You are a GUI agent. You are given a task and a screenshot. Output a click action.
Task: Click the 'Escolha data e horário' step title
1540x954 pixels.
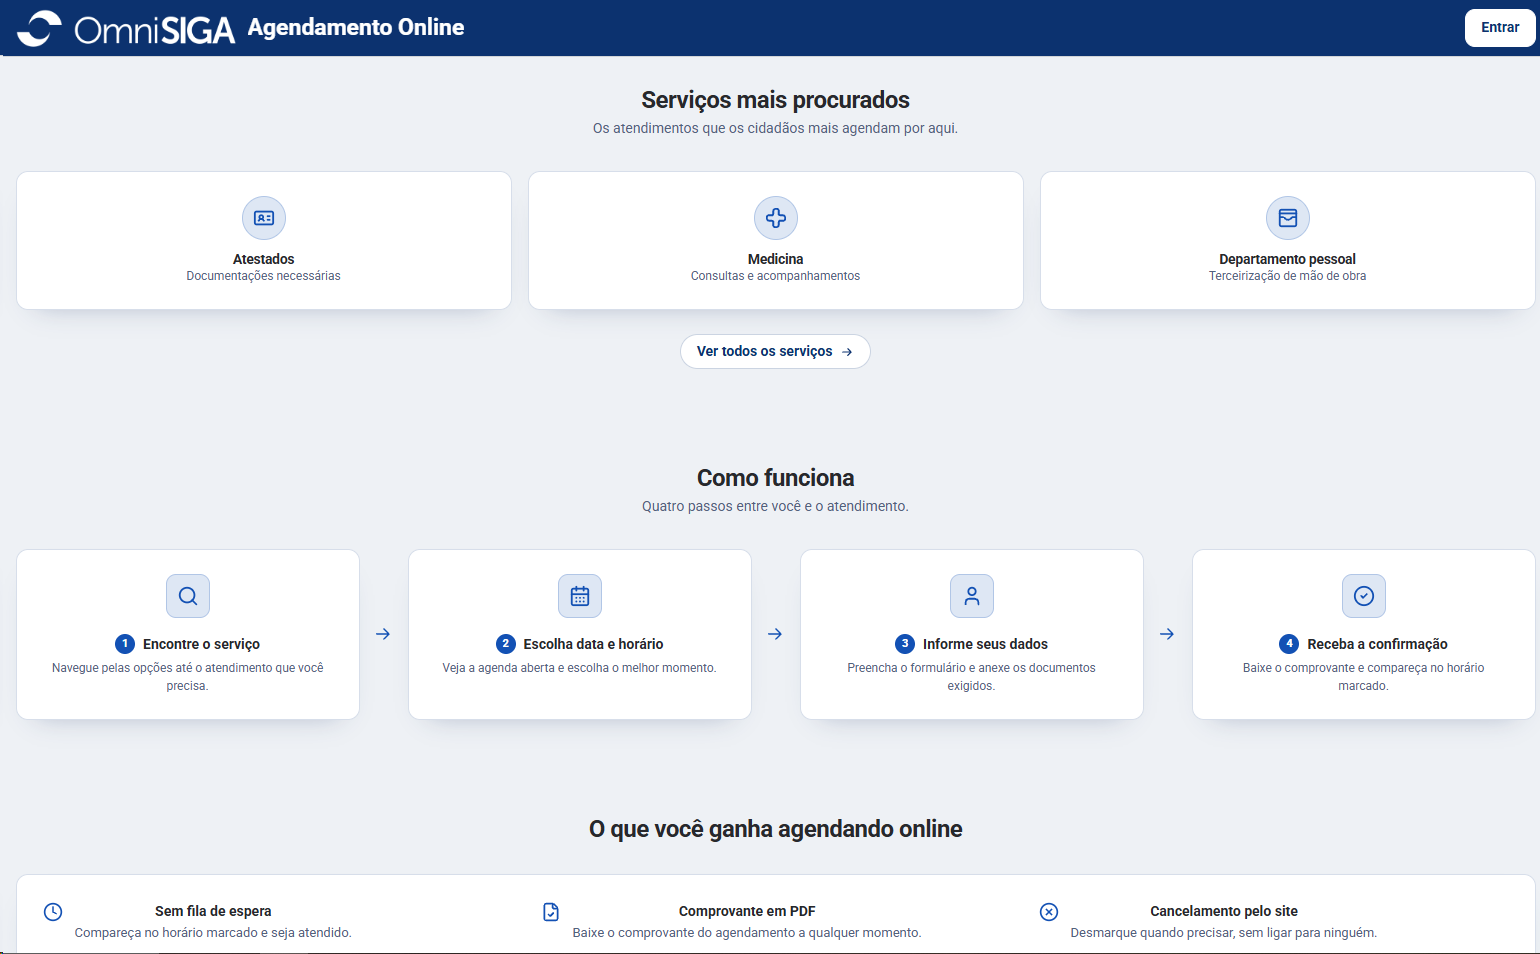point(593,644)
